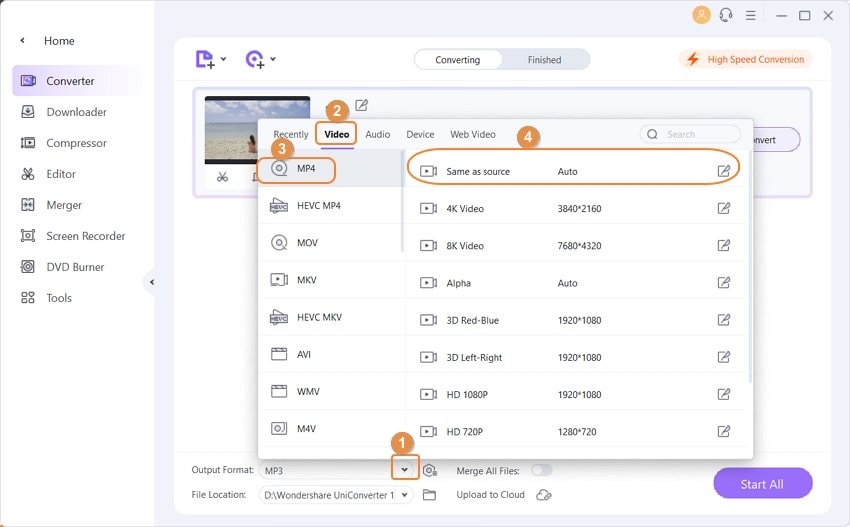This screenshot has width=850, height=527.
Task: Choose the AVI format
Action: point(331,355)
